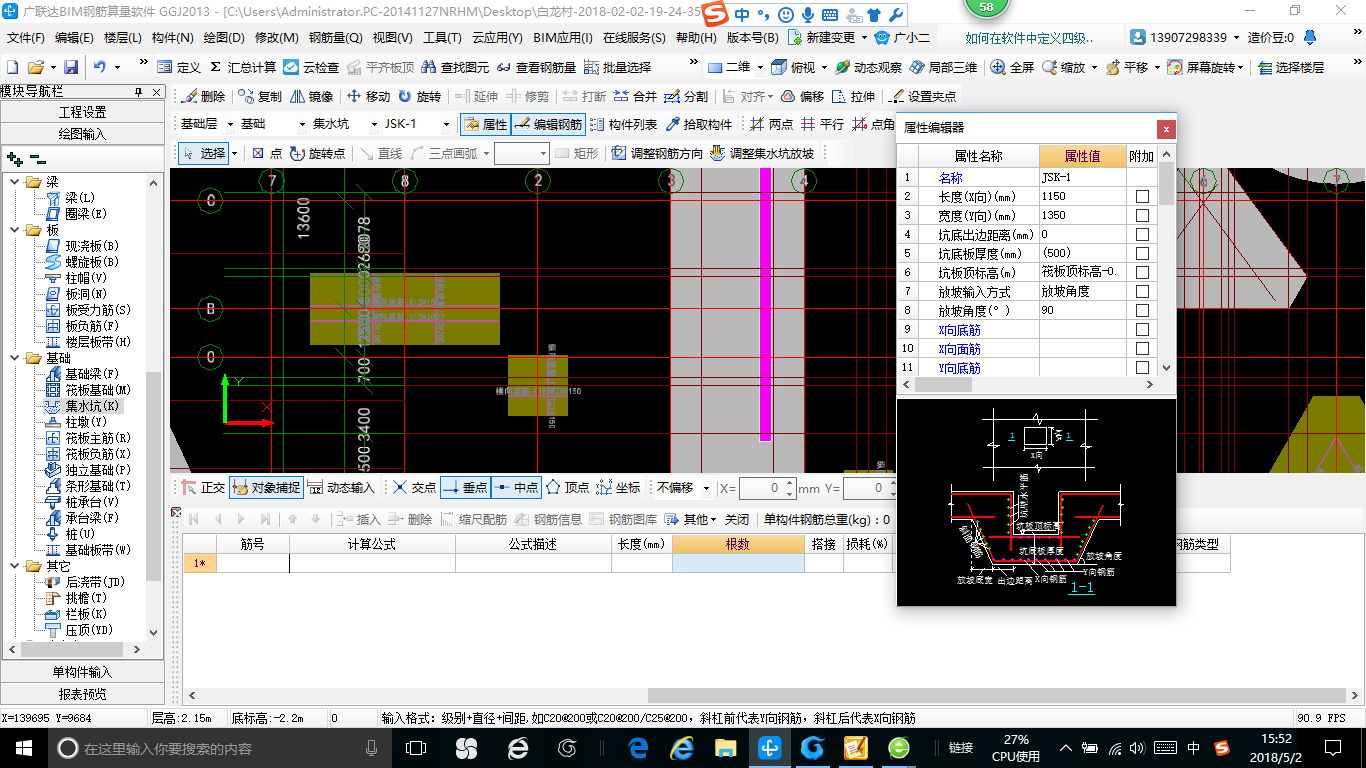
Task: Click 镜像 mirror tool
Action: point(312,97)
